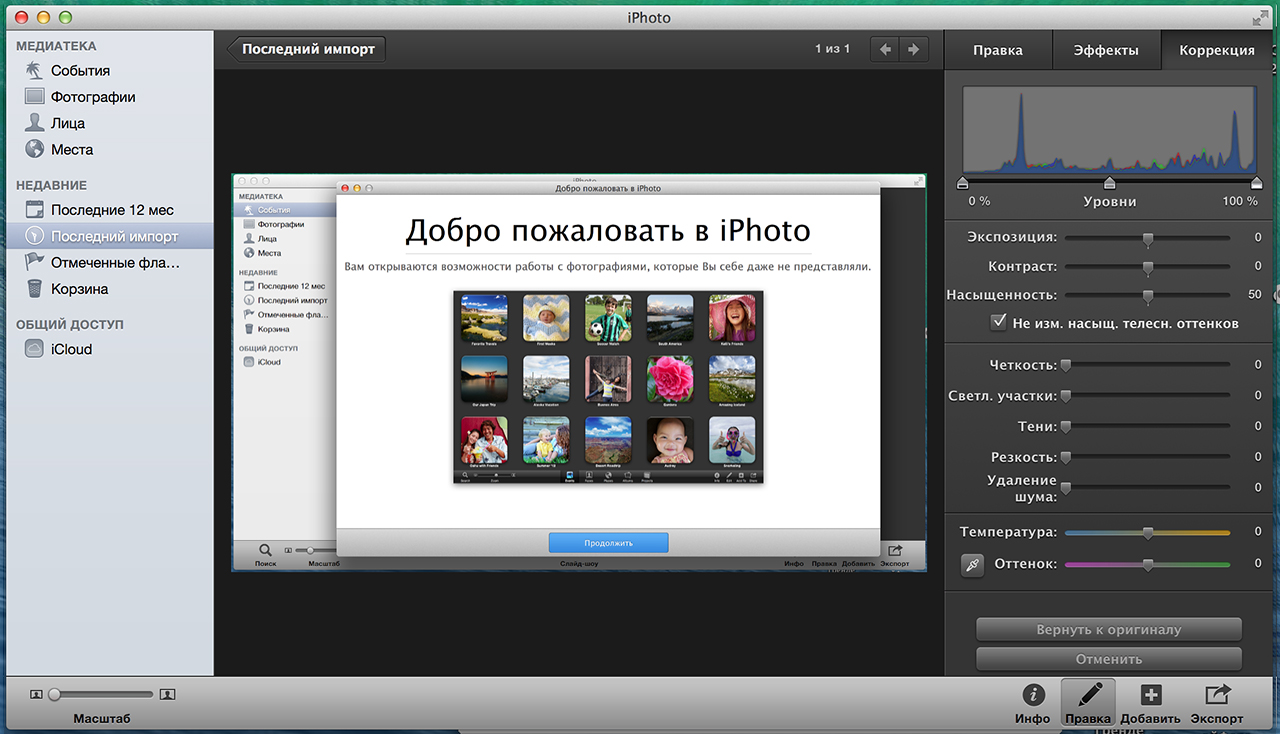The height and width of the screenshot is (734, 1280).
Task: Click white point levels handle
Action: [1257, 182]
